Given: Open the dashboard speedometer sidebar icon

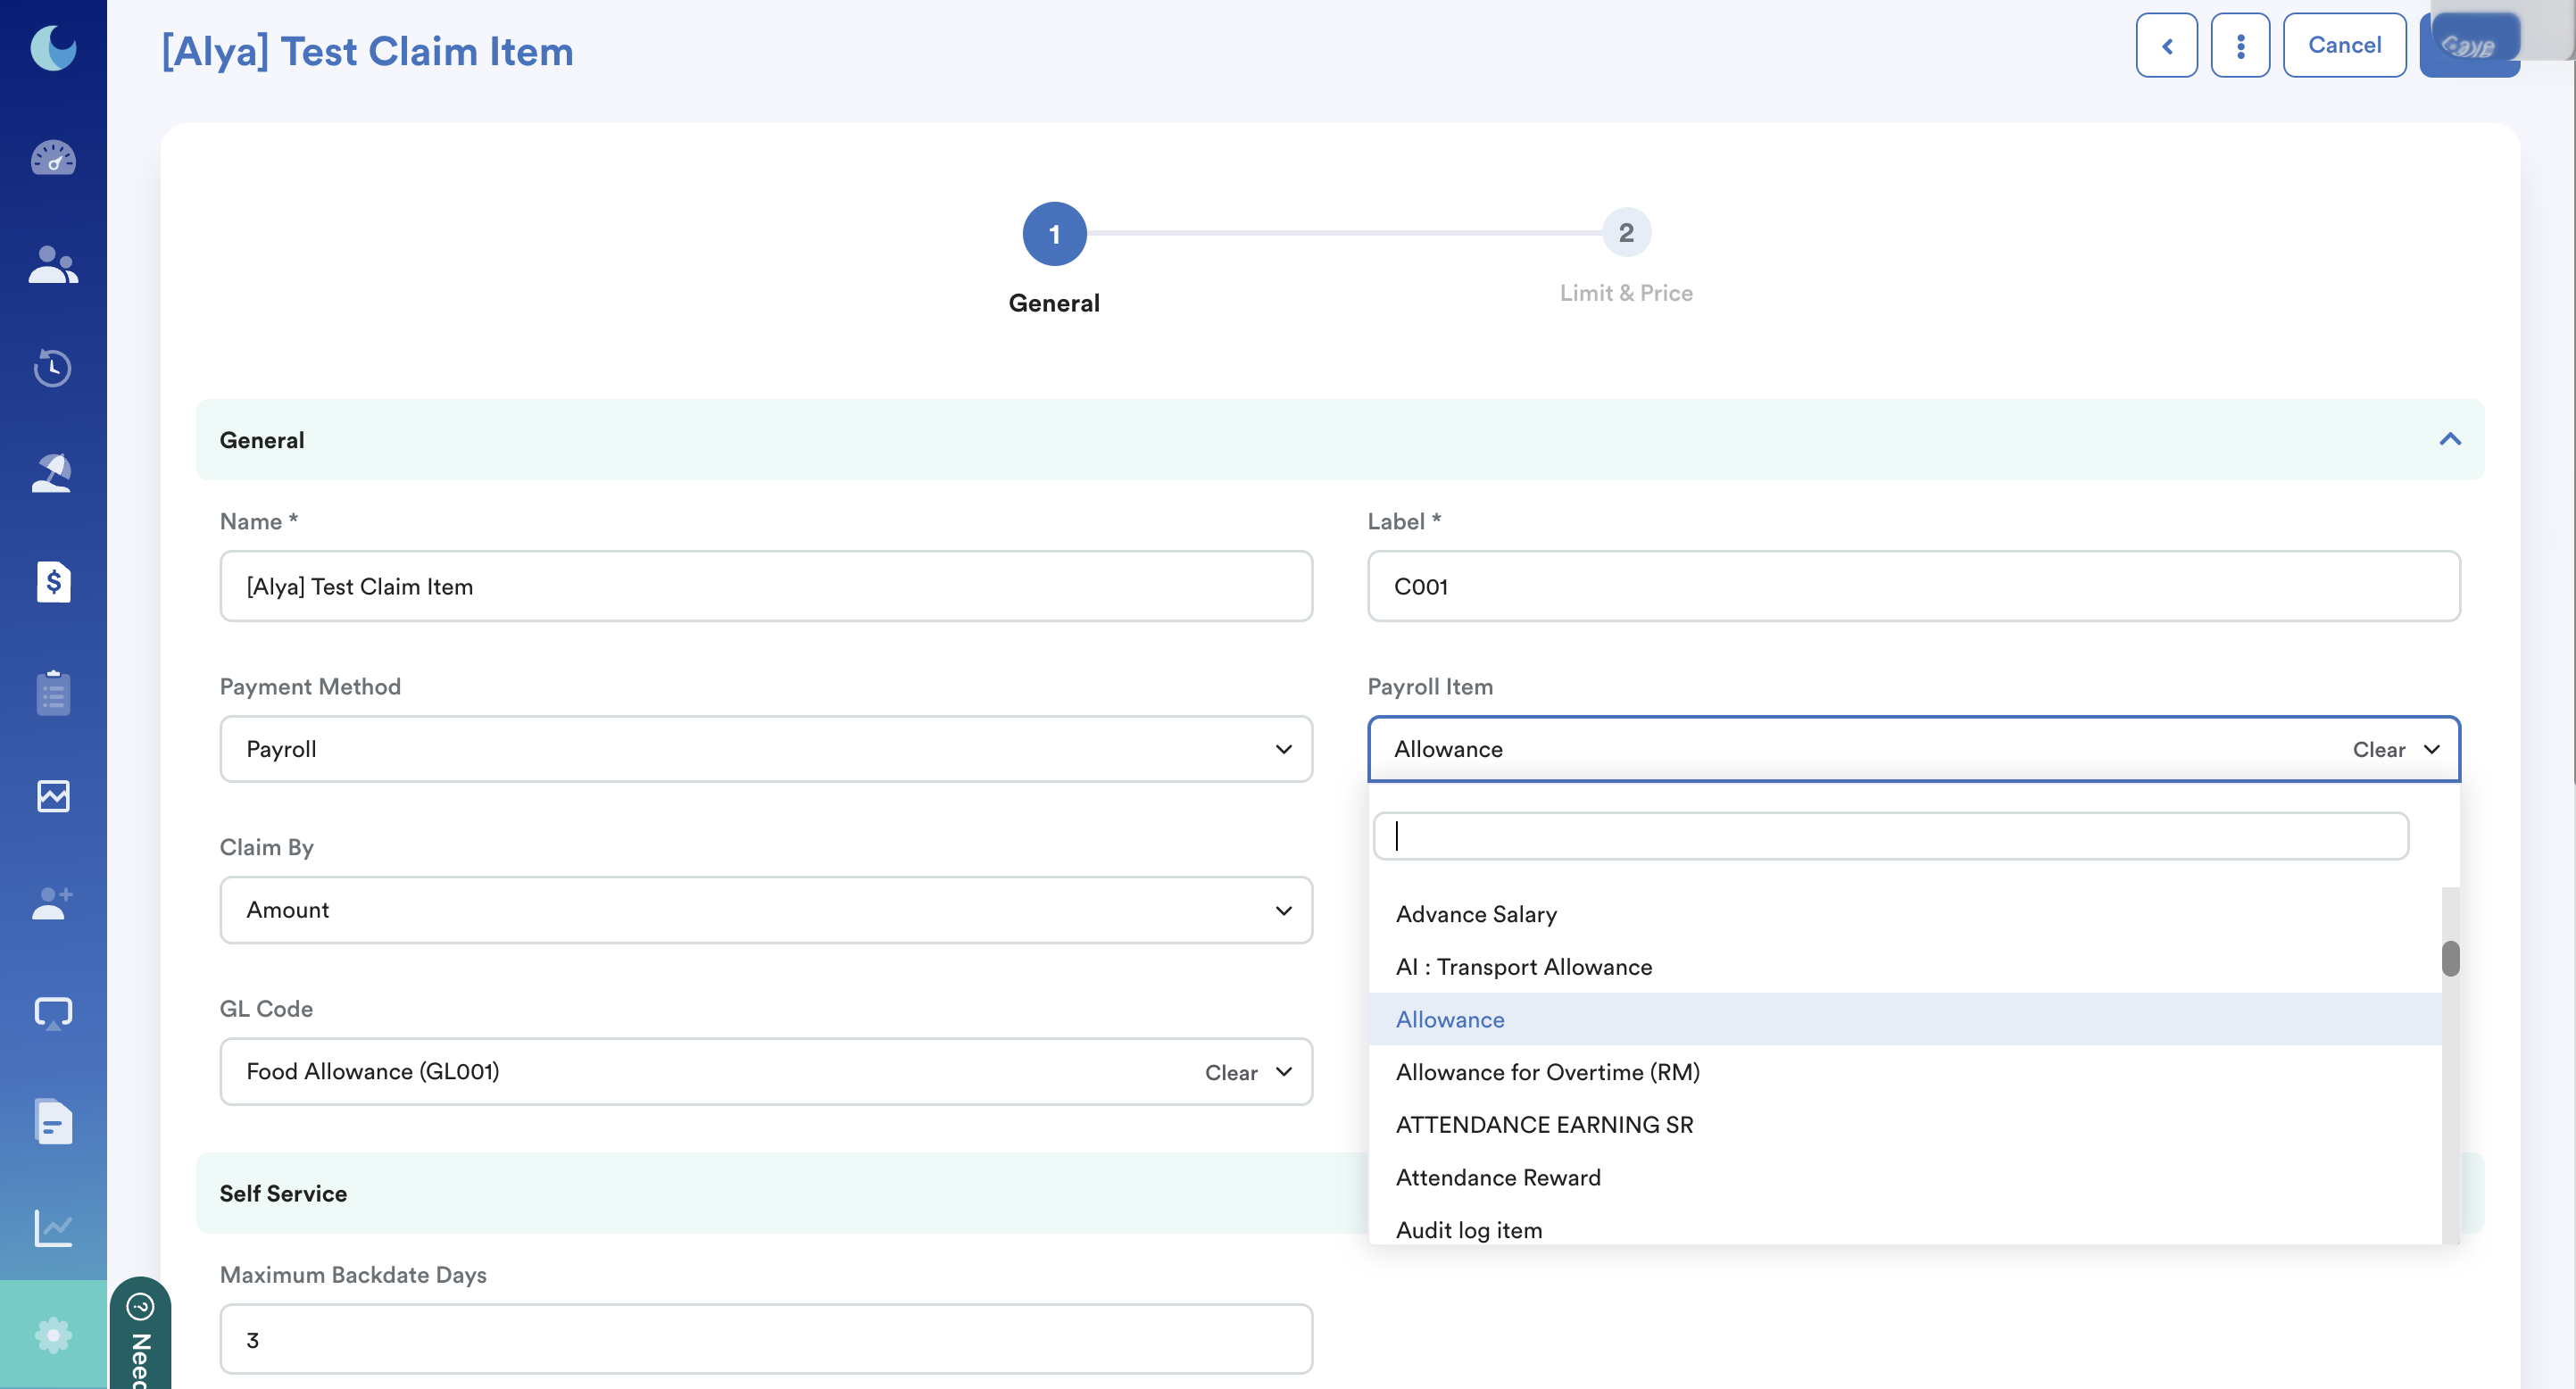Looking at the screenshot, I should point(53,157).
